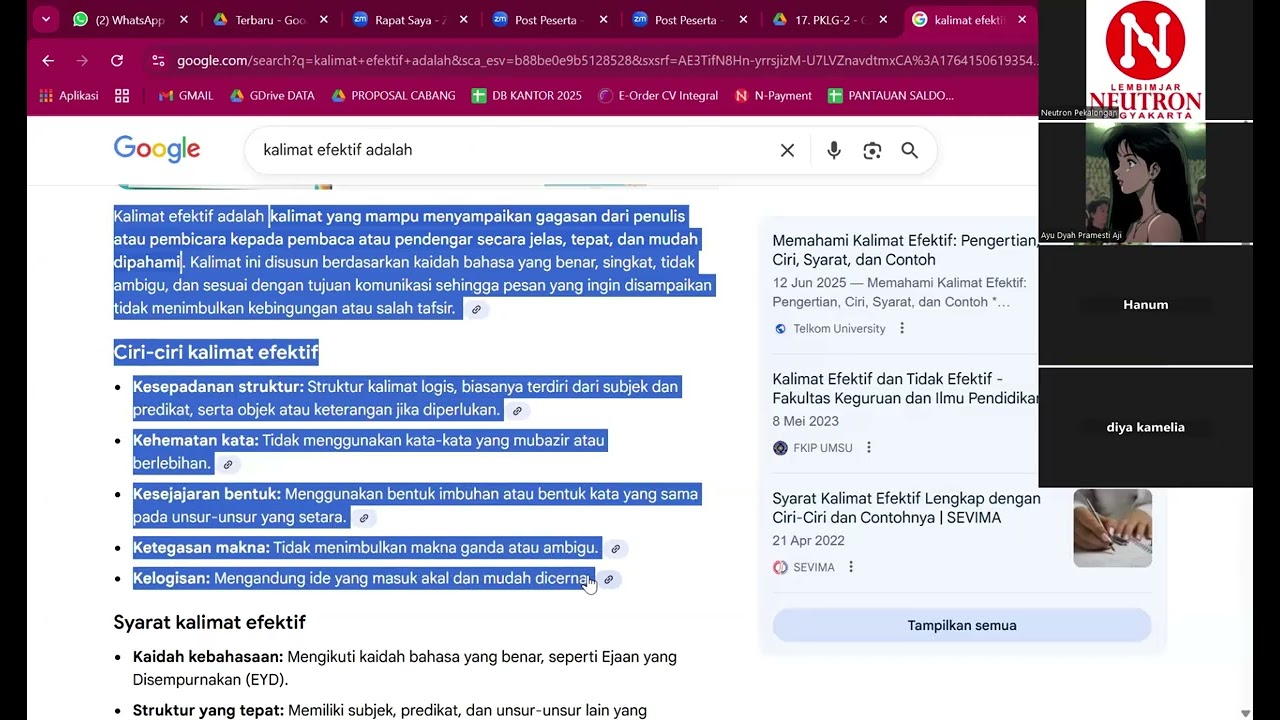Close the WhatsApp tab
The height and width of the screenshot is (720, 1280).
pos(184,20)
